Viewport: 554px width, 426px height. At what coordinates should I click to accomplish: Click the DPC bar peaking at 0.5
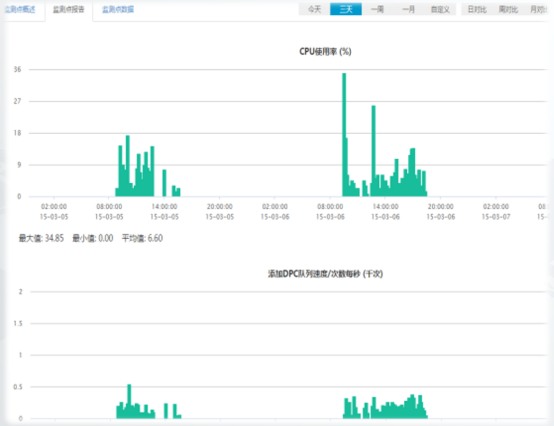point(129,401)
